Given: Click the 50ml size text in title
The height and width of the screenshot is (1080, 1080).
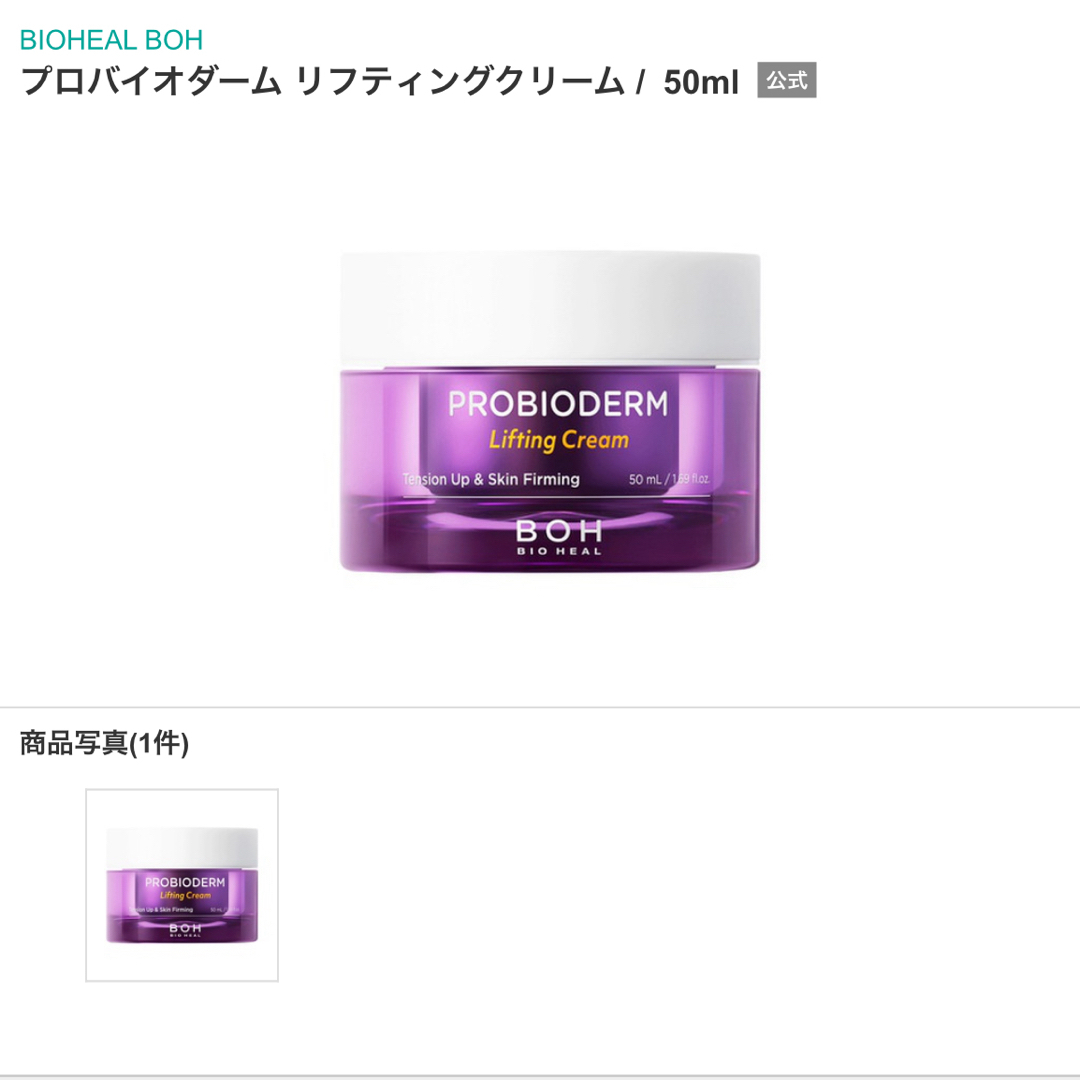Looking at the screenshot, I should (700, 82).
